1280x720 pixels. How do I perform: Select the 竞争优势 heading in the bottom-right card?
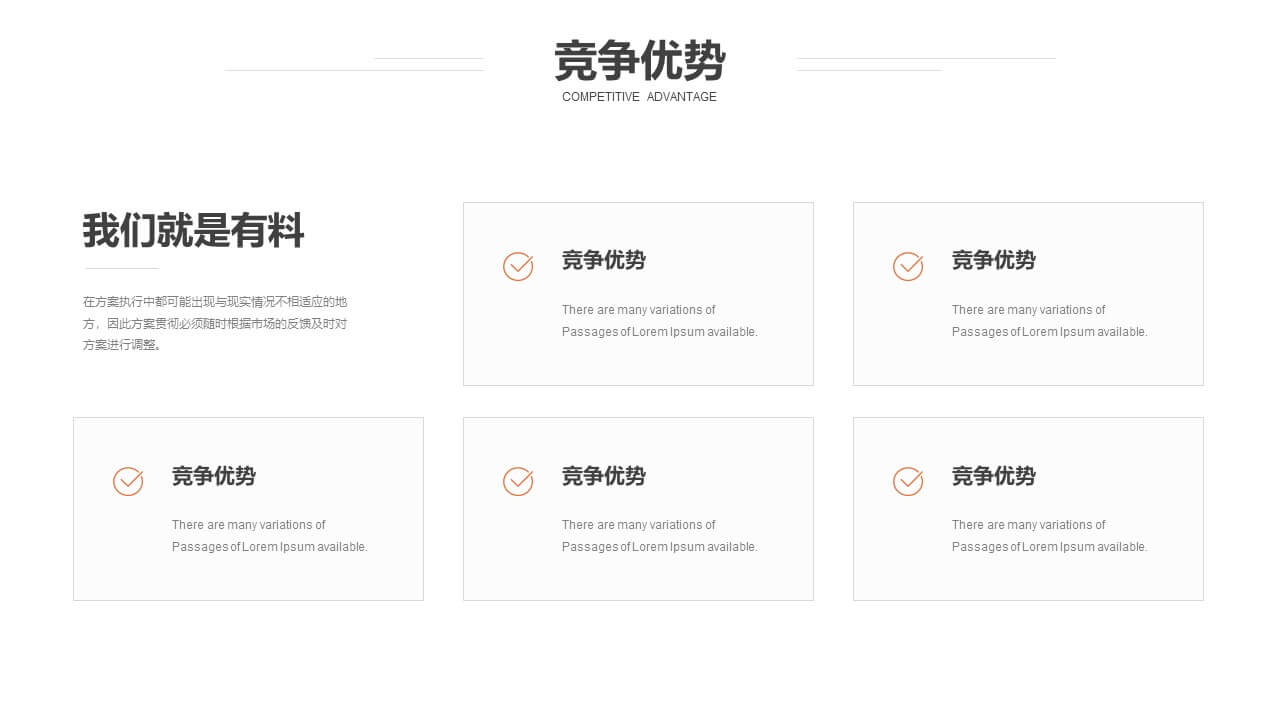(994, 476)
